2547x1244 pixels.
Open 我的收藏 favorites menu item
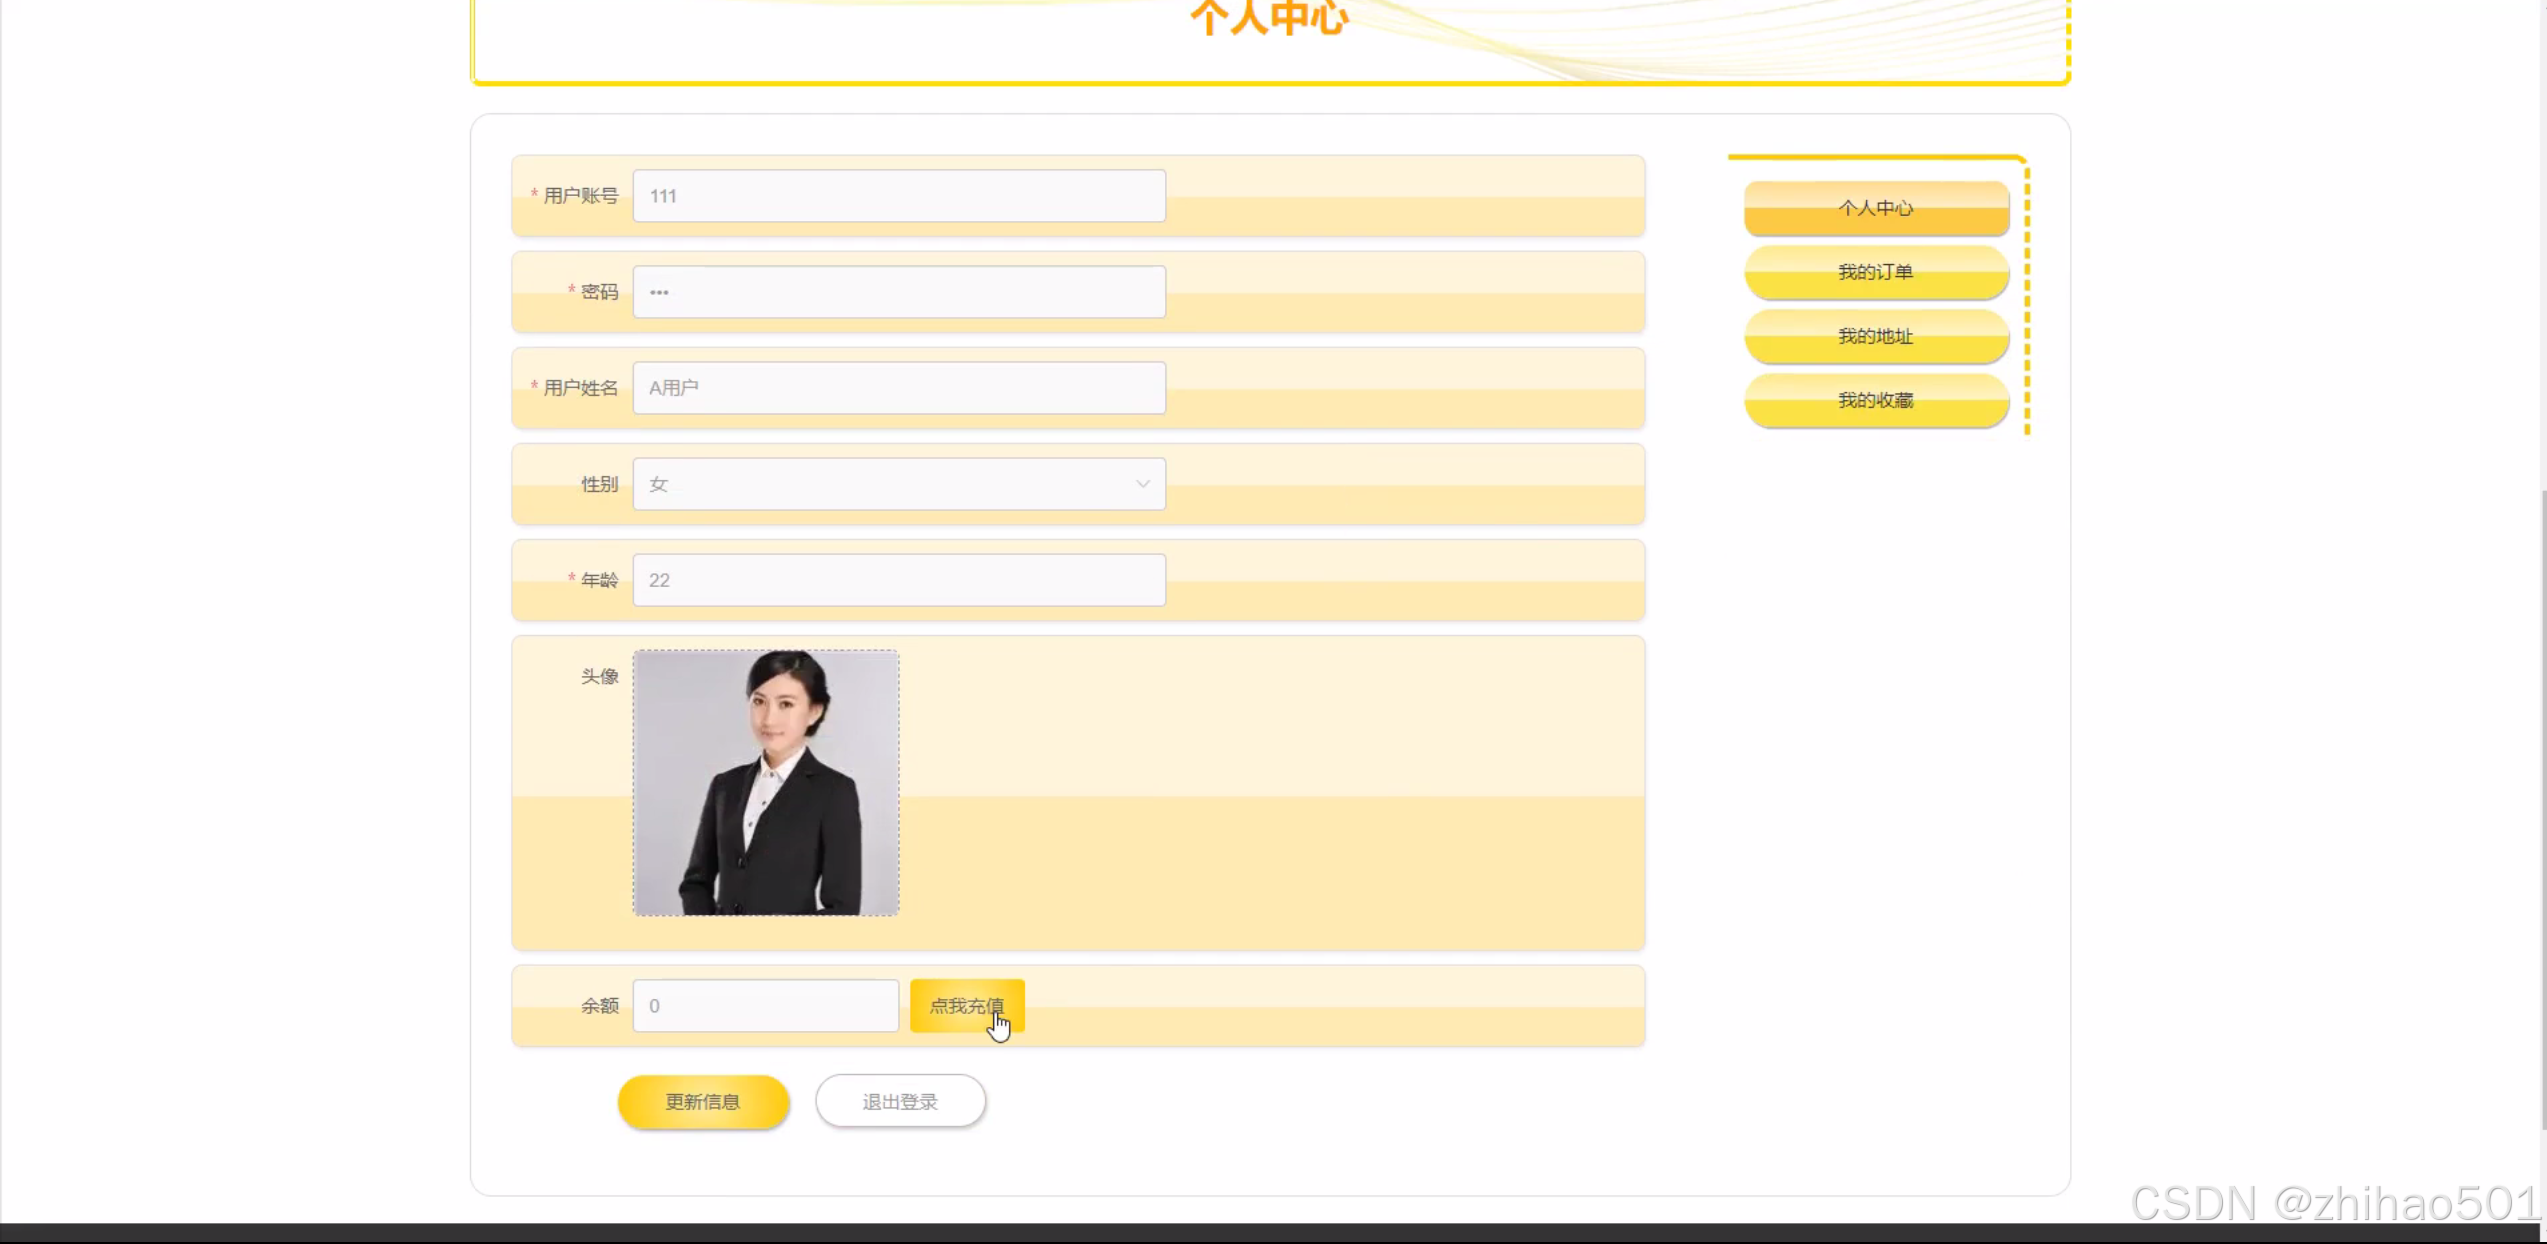pos(1876,400)
